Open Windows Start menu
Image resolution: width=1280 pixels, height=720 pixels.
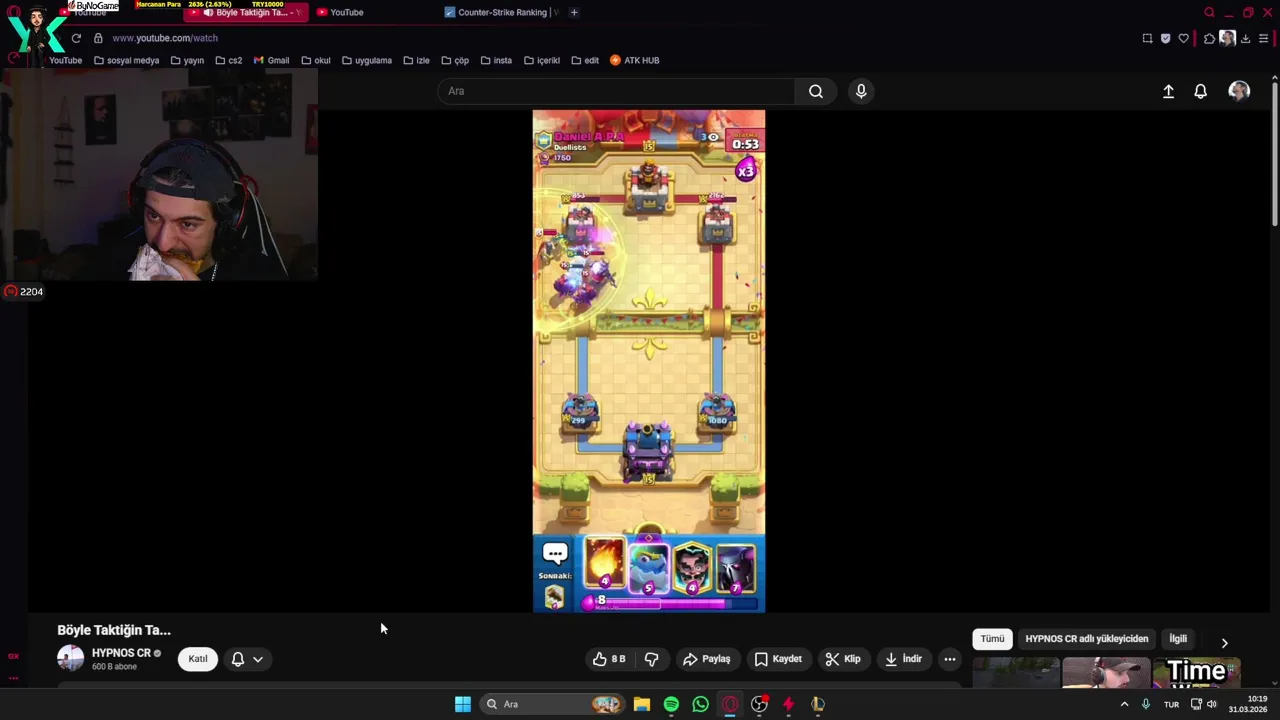coord(462,704)
